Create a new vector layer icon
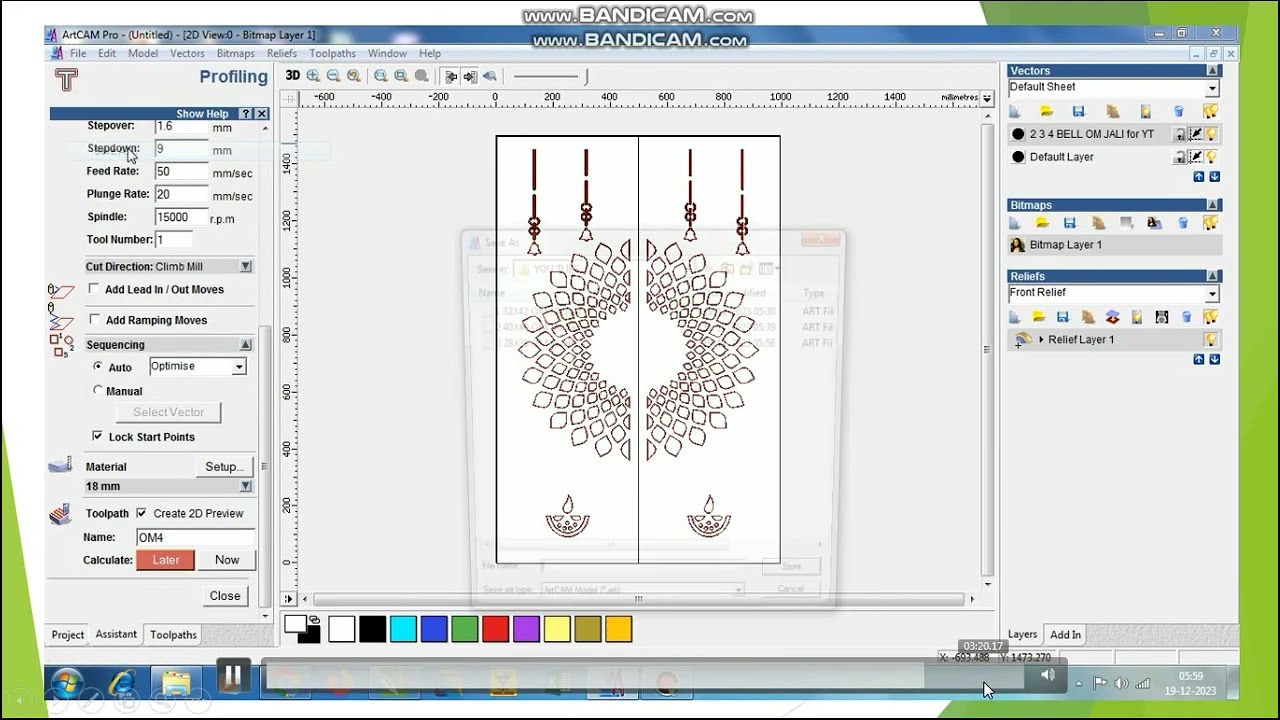This screenshot has height=720, width=1280. point(1015,111)
